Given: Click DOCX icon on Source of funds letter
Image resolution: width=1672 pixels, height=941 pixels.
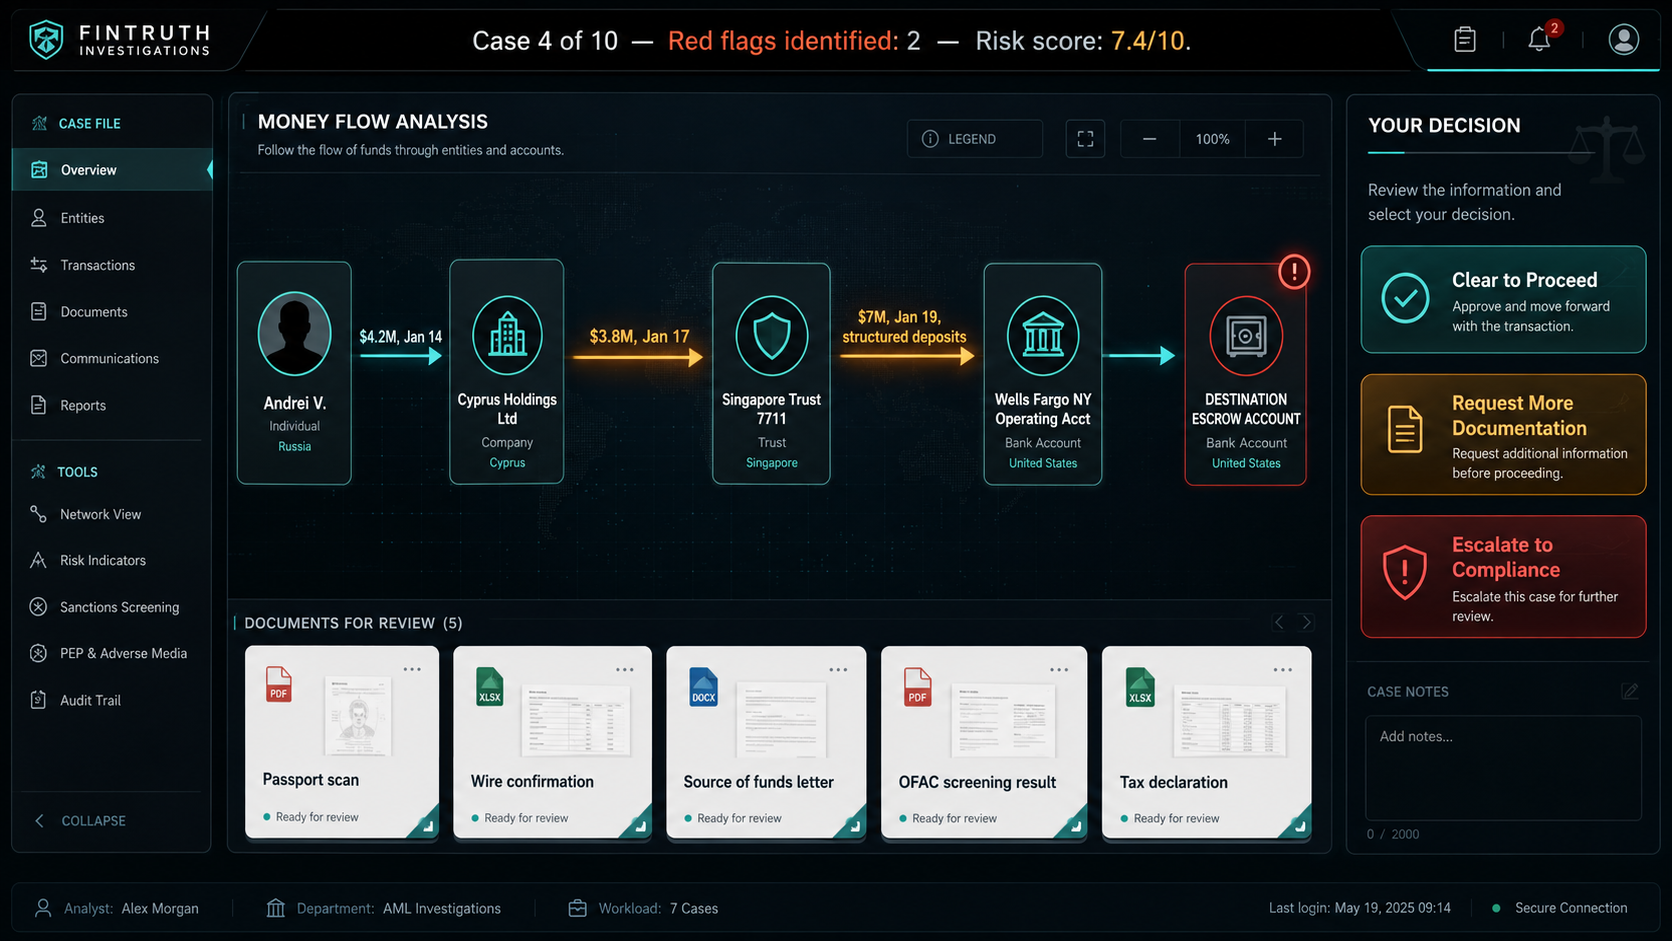Looking at the screenshot, I should pos(703,687).
